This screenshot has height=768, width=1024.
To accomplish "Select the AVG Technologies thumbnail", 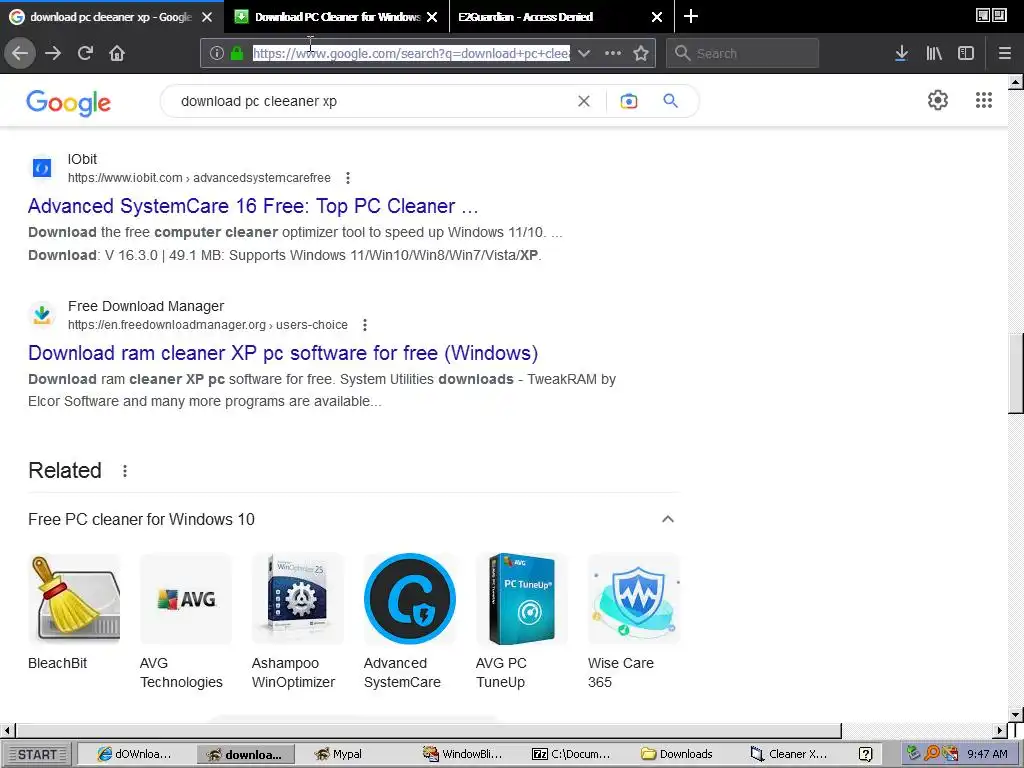I will click(185, 599).
